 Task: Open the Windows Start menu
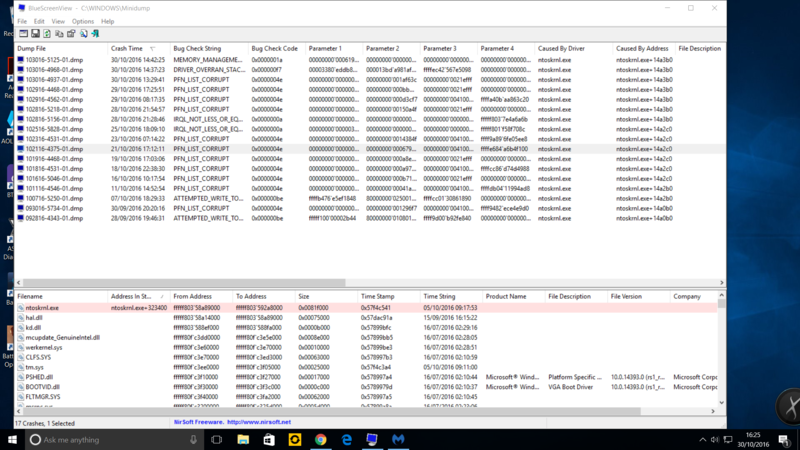click(12, 440)
